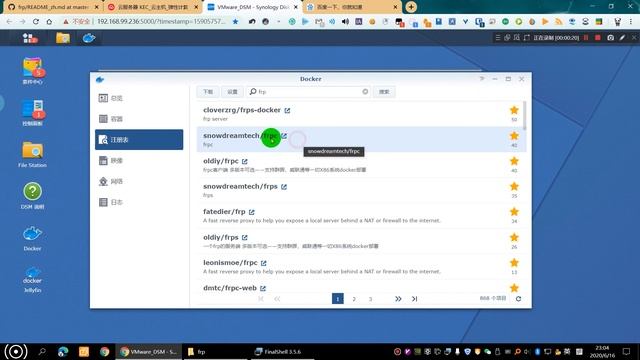
Task: Go to page 2 of results
Action: pos(354,299)
